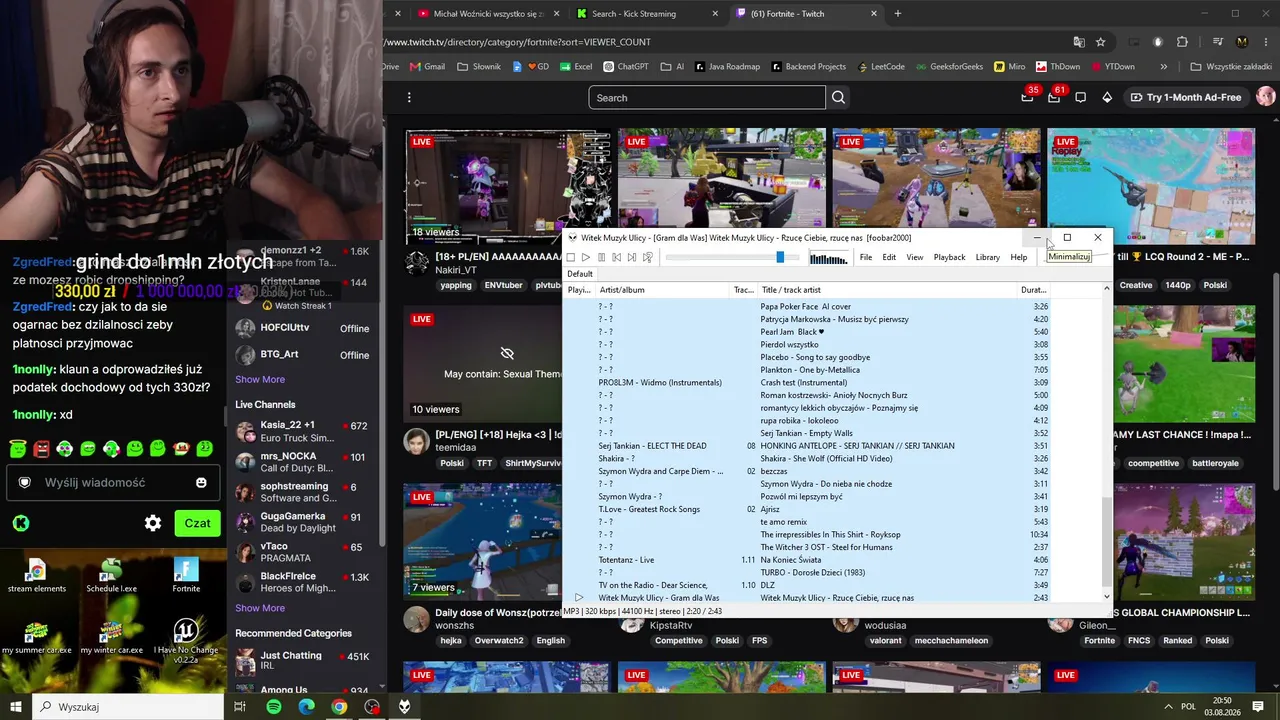Screen dimensions: 1280x720
Task: Open the Google Translate page icon
Action: pos(1079,42)
